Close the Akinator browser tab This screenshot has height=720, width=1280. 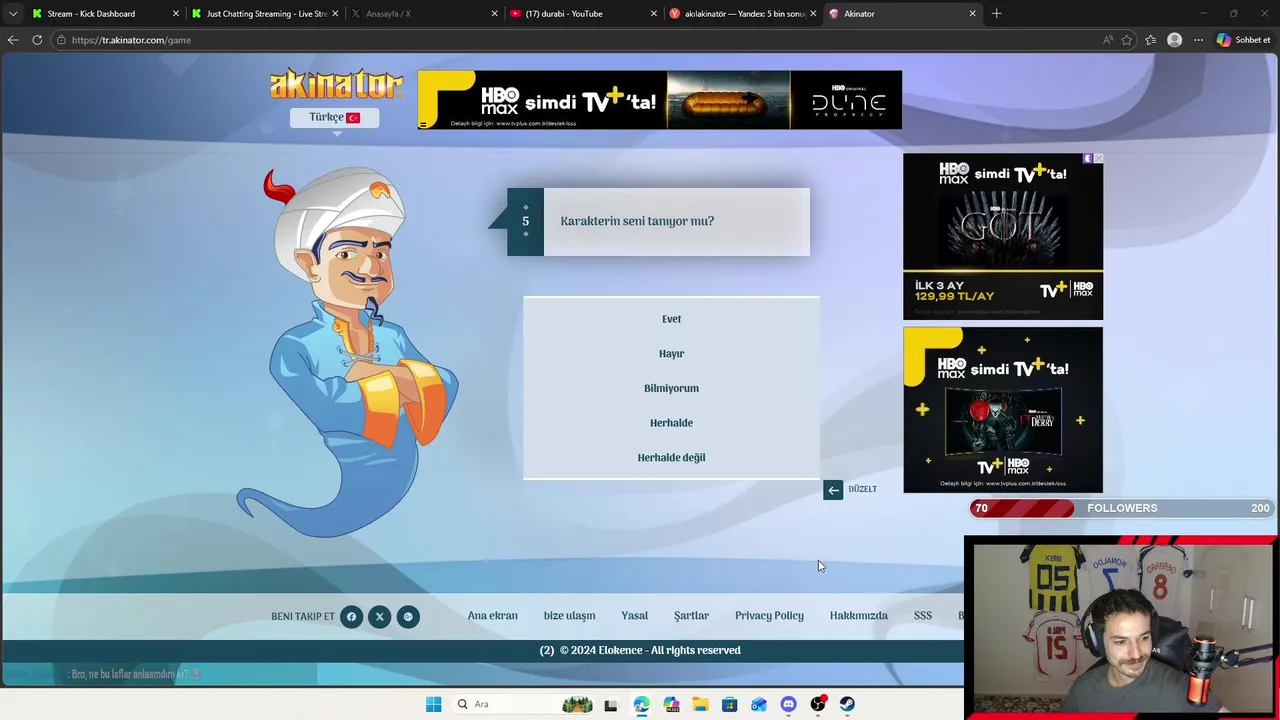point(972,14)
